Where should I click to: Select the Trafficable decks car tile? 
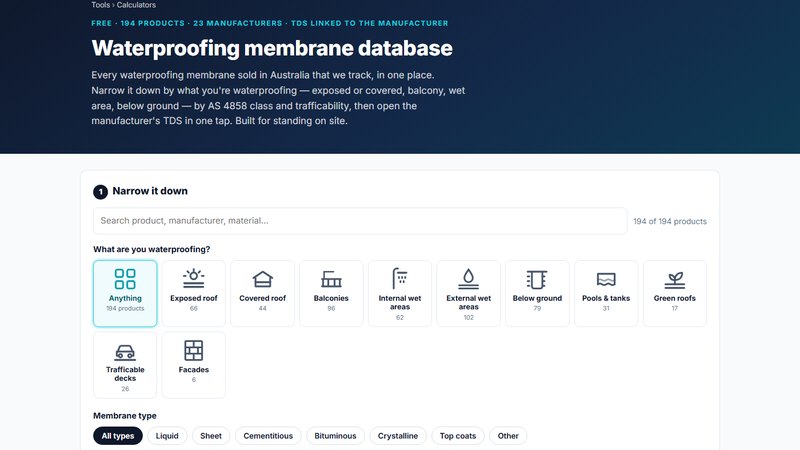point(125,365)
